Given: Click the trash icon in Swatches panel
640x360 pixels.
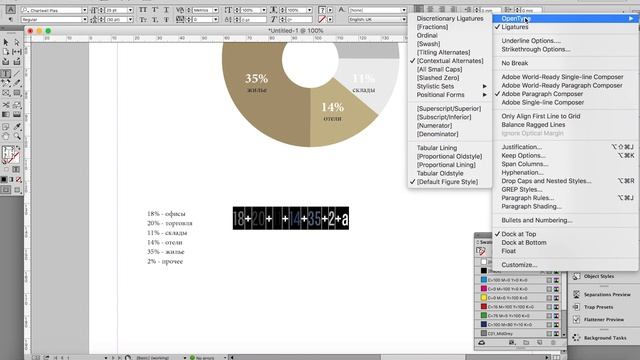Looking at the screenshot, I should [553, 343].
